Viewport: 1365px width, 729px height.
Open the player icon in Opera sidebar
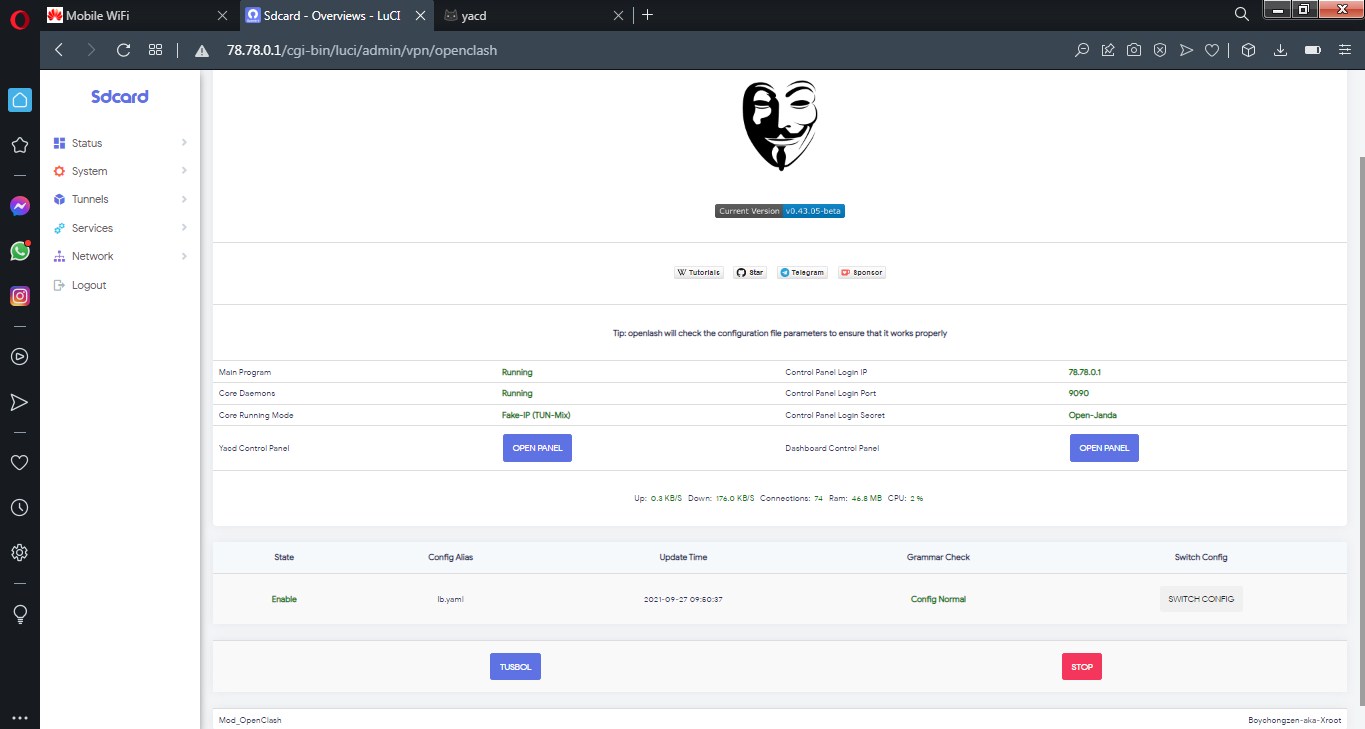tap(19, 356)
